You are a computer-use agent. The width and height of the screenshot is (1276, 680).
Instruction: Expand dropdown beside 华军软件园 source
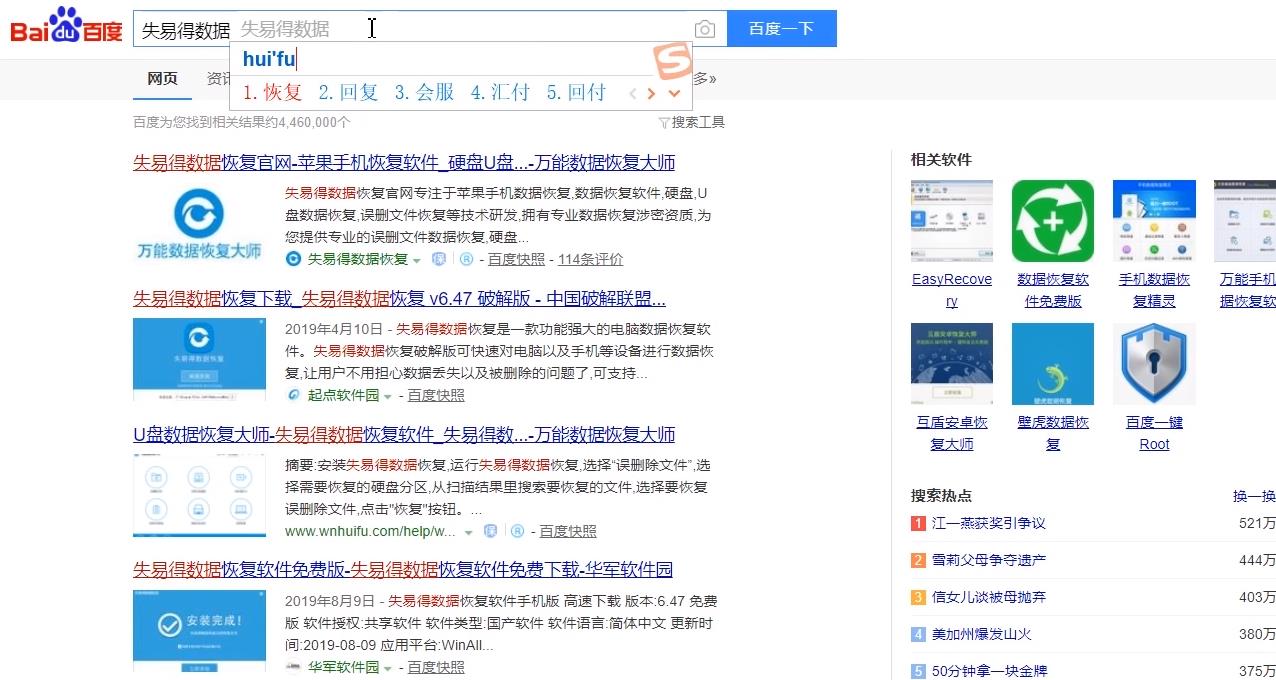pos(388,668)
